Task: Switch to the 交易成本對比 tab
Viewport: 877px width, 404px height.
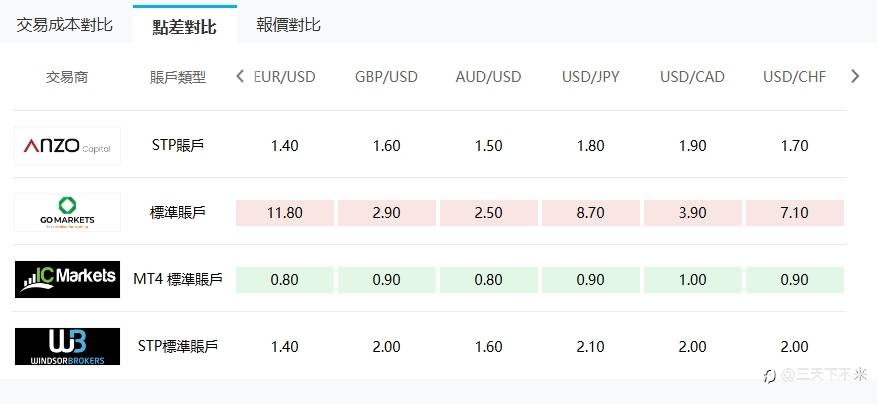Action: click(x=64, y=25)
